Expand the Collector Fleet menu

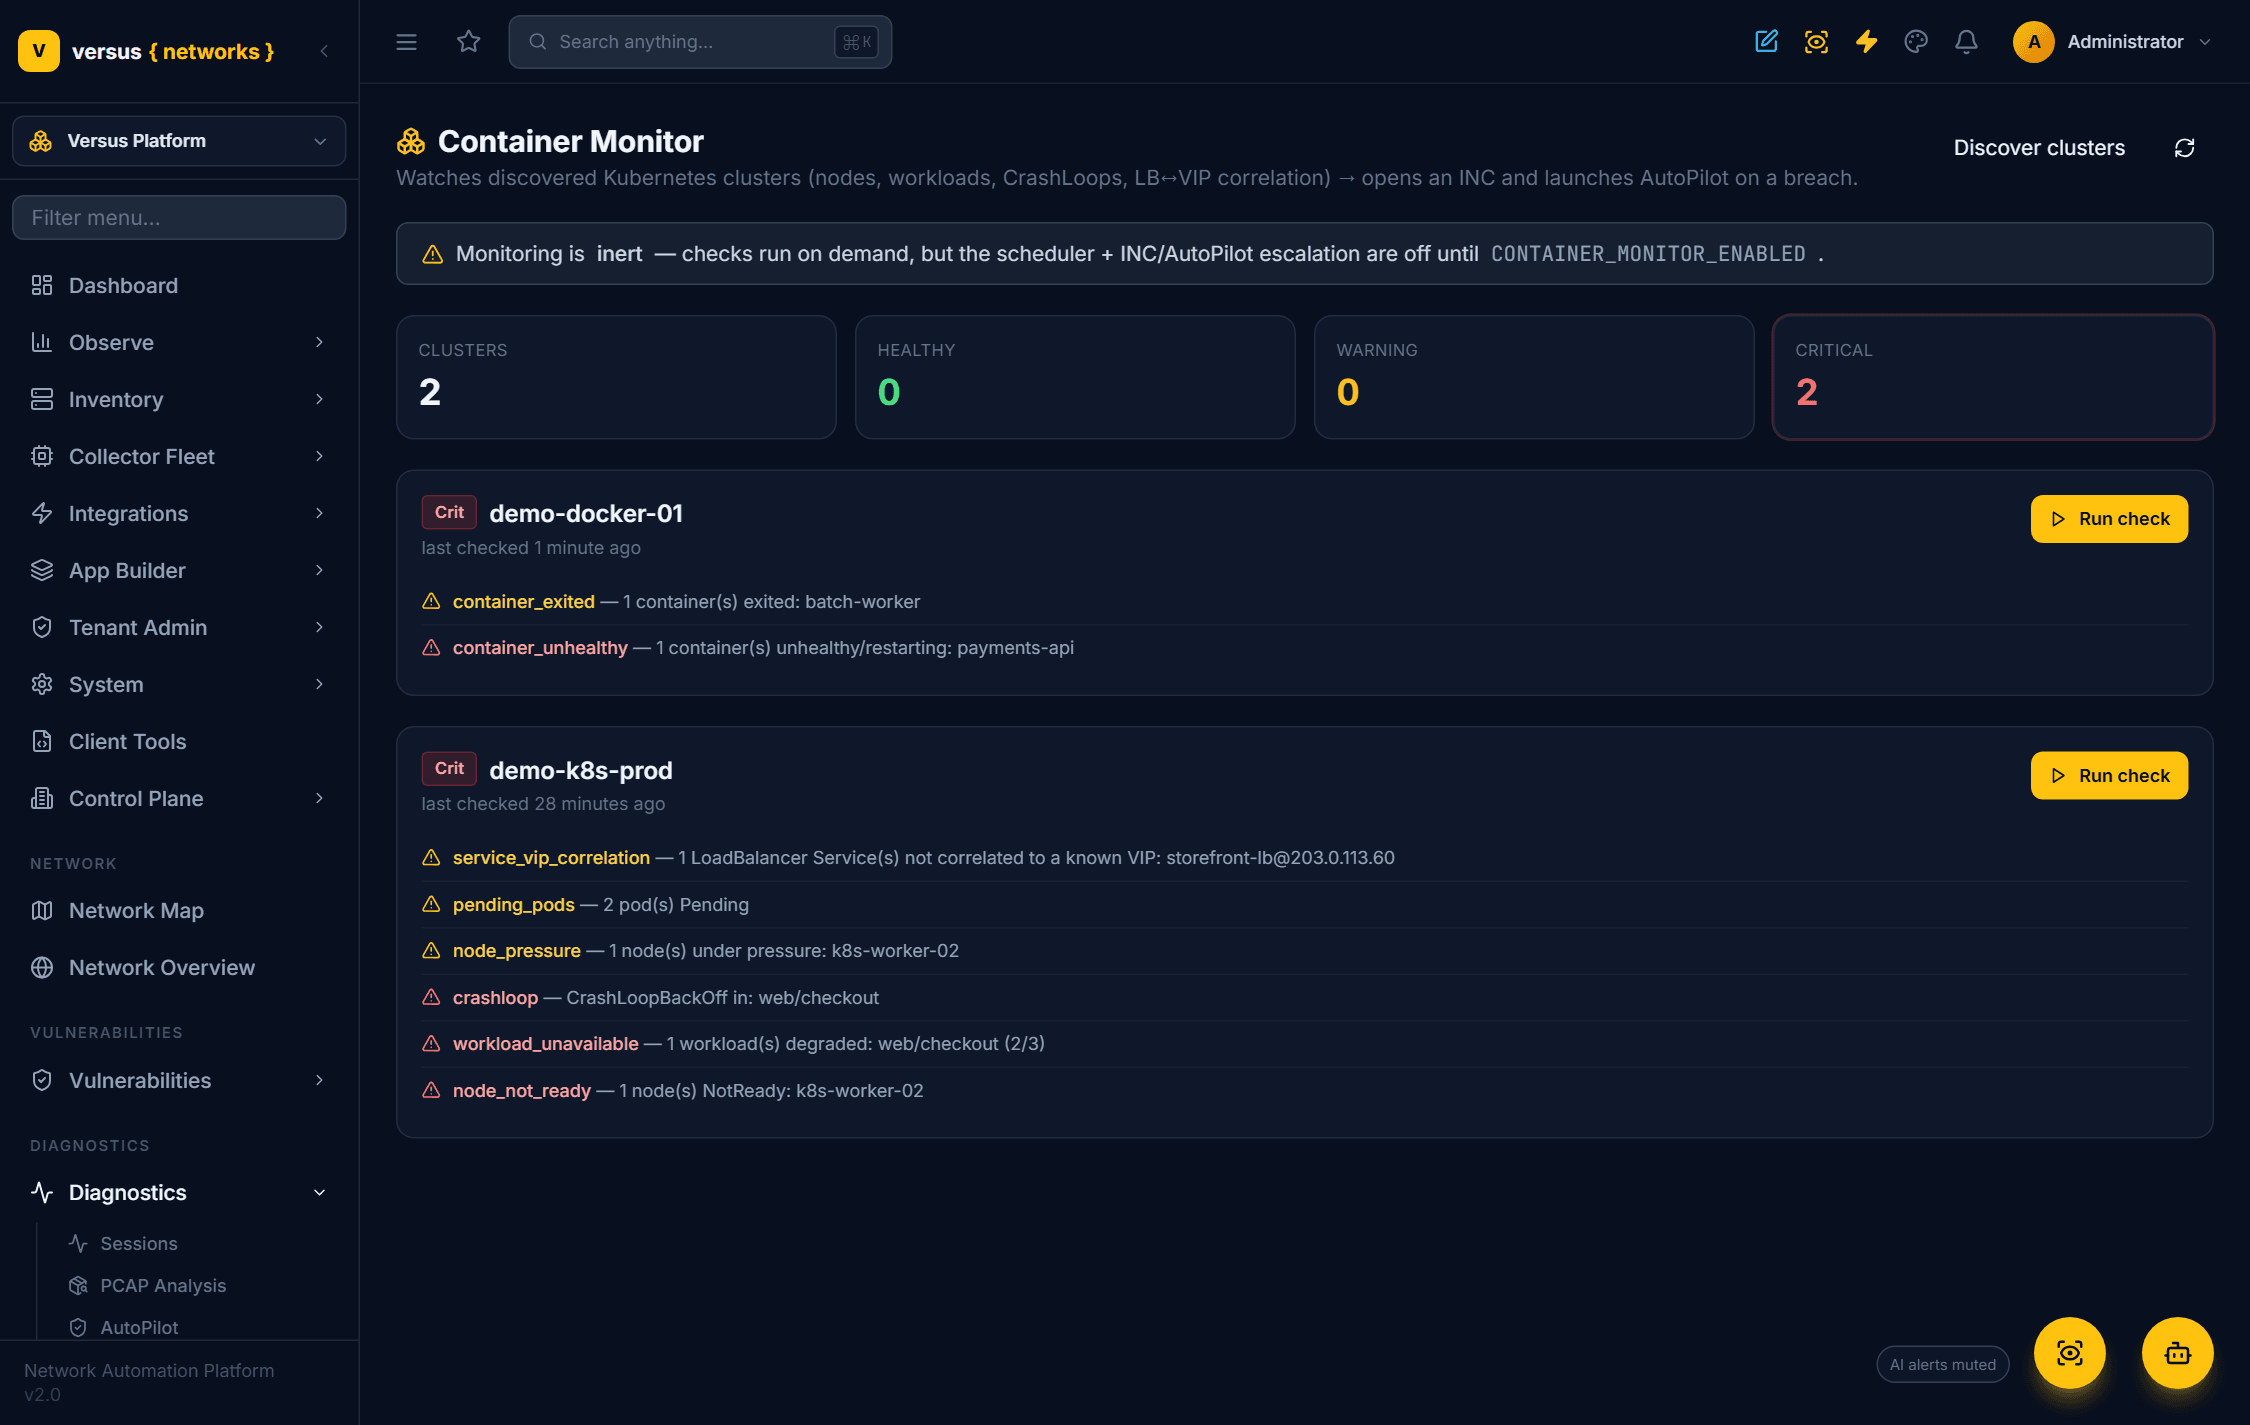coord(179,456)
